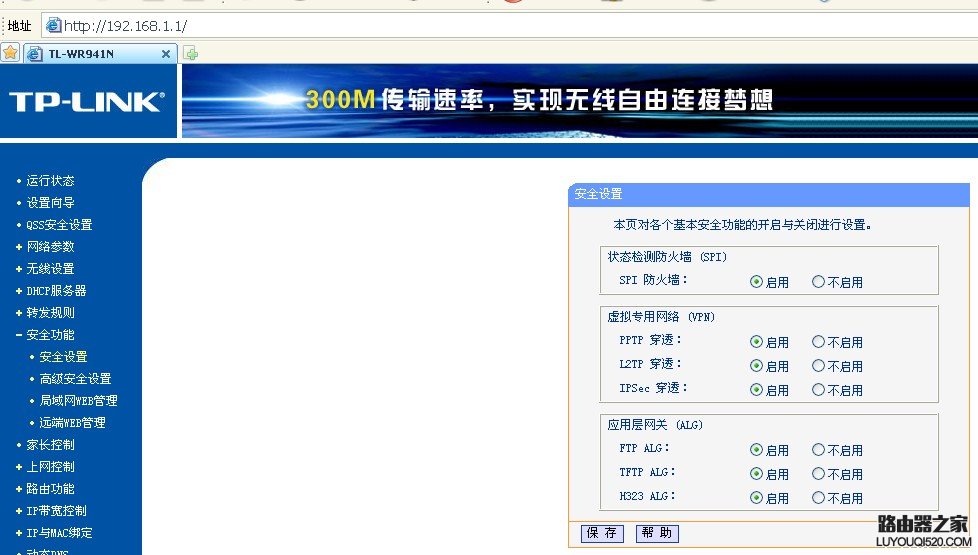The height and width of the screenshot is (555, 978).
Task: Close the TL-WR941N tab
Action: 166,54
